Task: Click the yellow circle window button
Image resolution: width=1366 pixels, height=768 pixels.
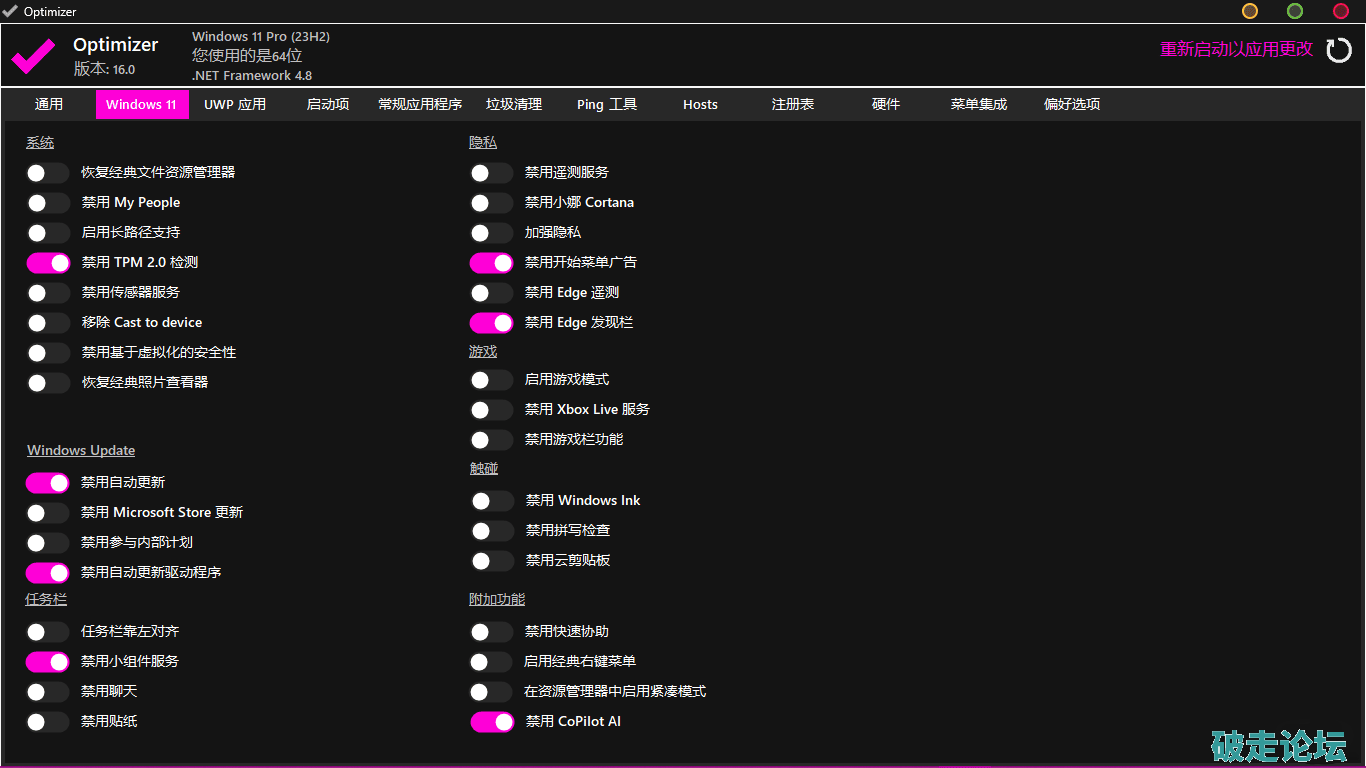Action: (x=1250, y=11)
